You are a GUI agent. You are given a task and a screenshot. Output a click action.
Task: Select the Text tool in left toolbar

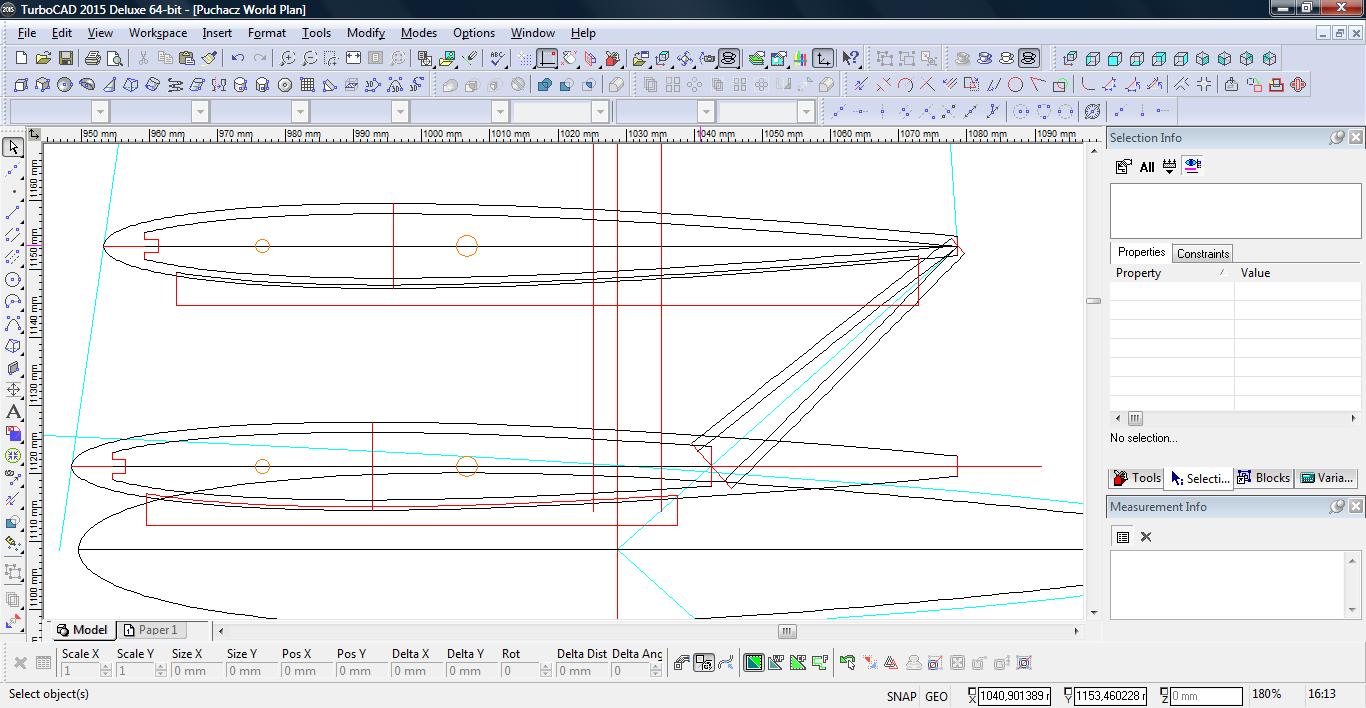coord(13,412)
